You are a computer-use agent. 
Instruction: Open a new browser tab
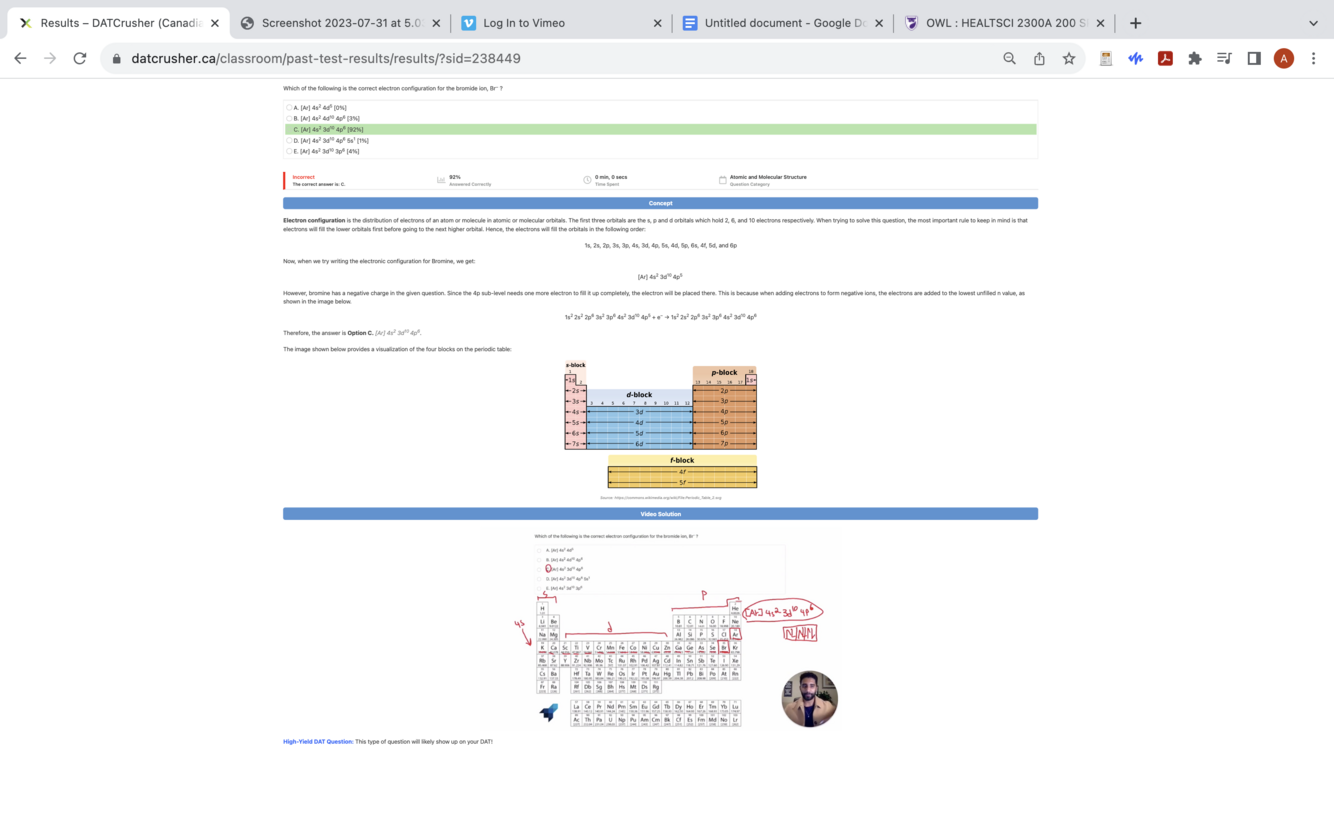click(x=1135, y=23)
